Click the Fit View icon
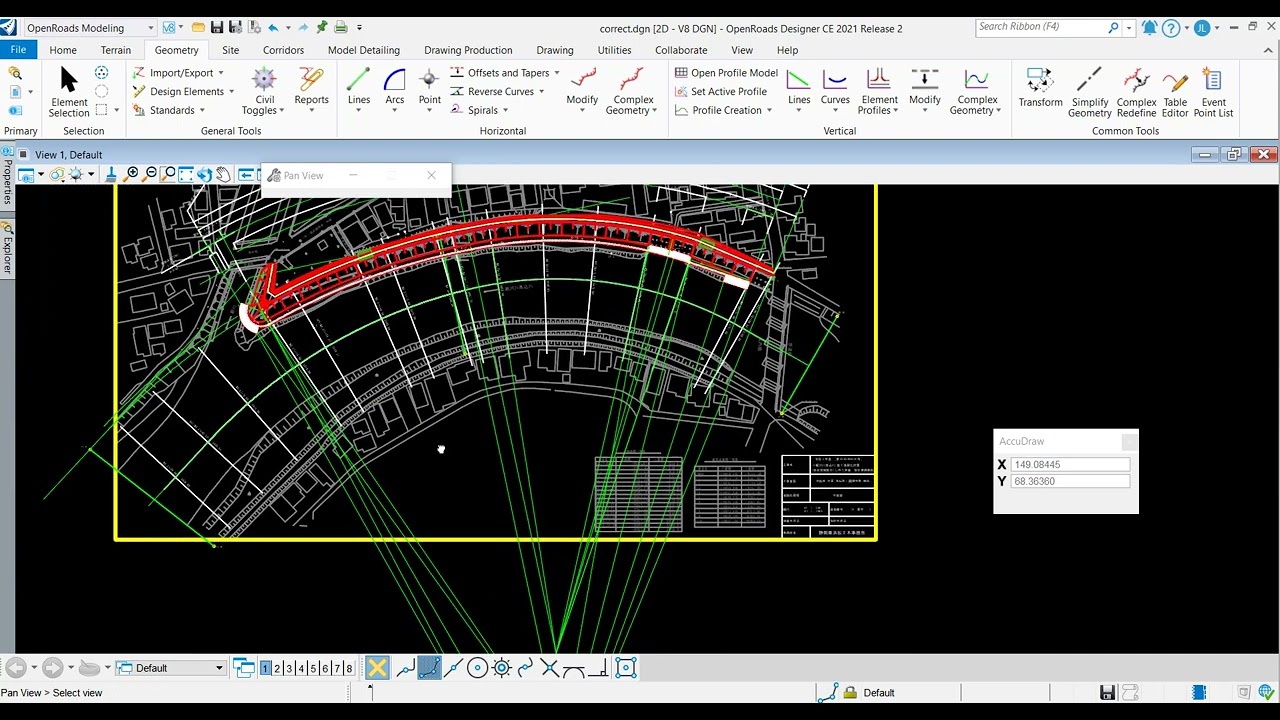This screenshot has width=1280, height=720. (x=186, y=175)
